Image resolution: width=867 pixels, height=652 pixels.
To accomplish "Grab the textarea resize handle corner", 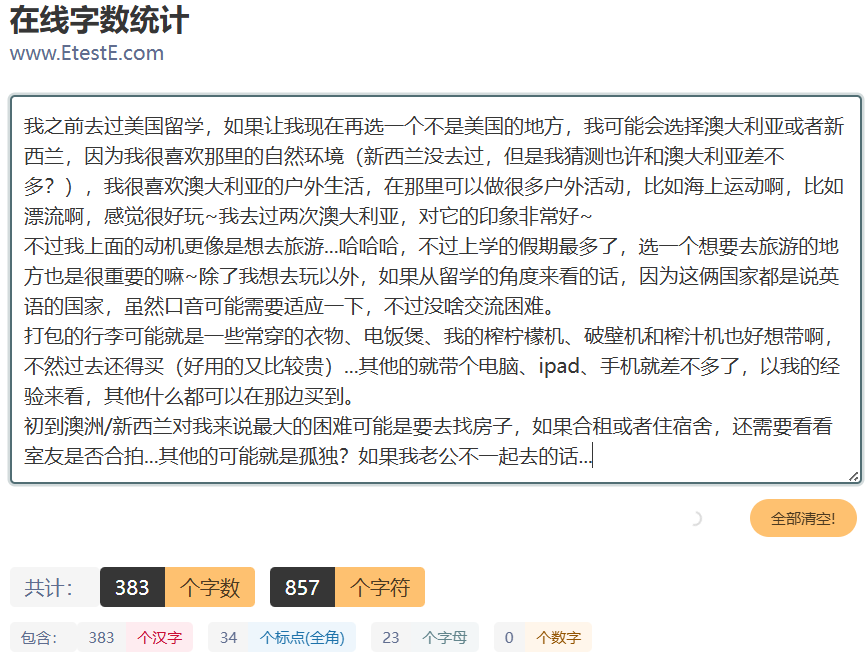I will click(x=854, y=477).
